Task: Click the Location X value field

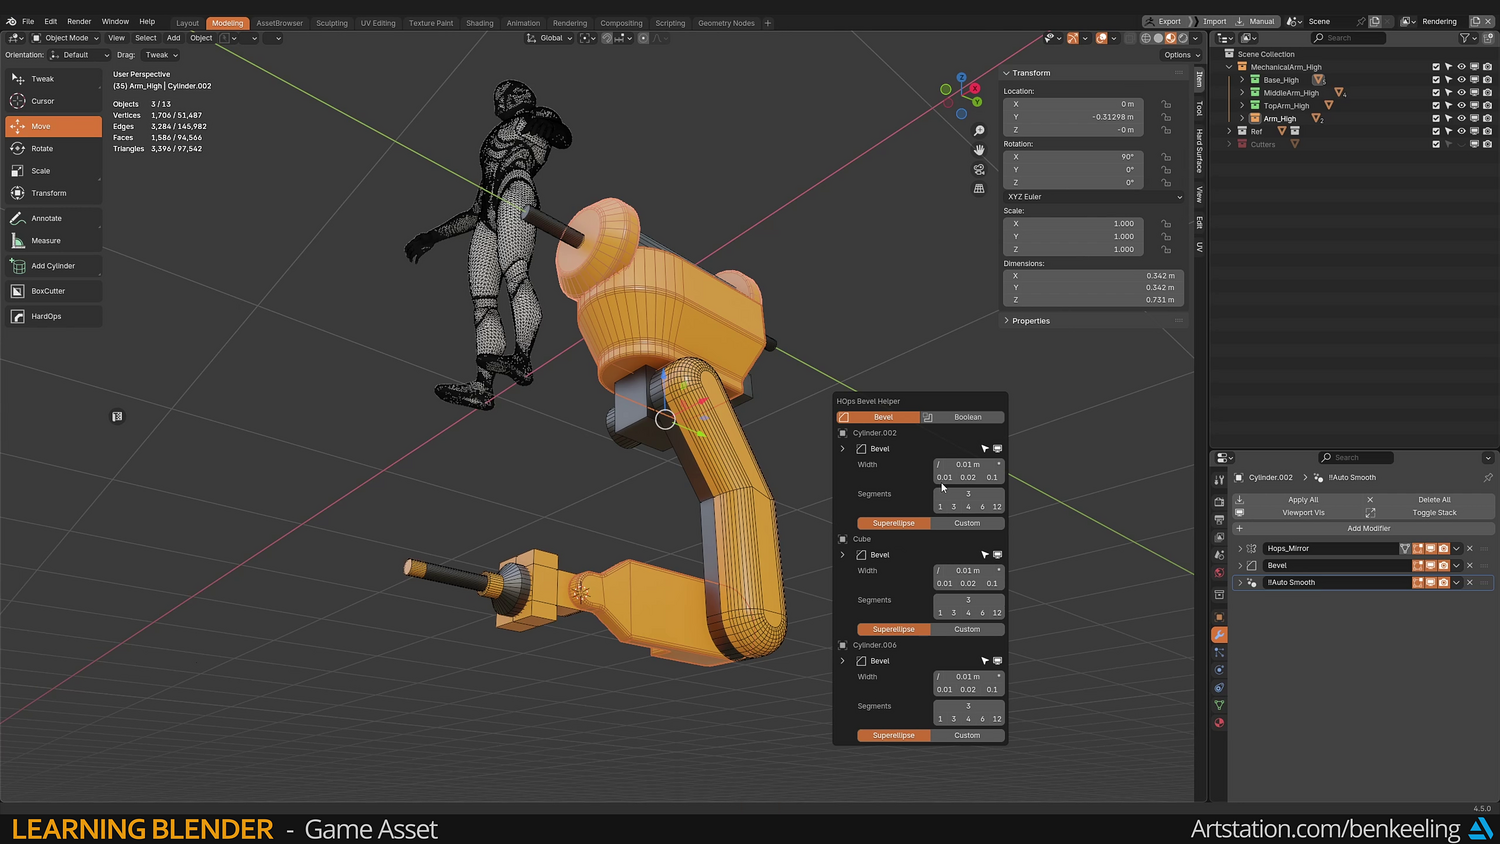Action: (x=1073, y=104)
